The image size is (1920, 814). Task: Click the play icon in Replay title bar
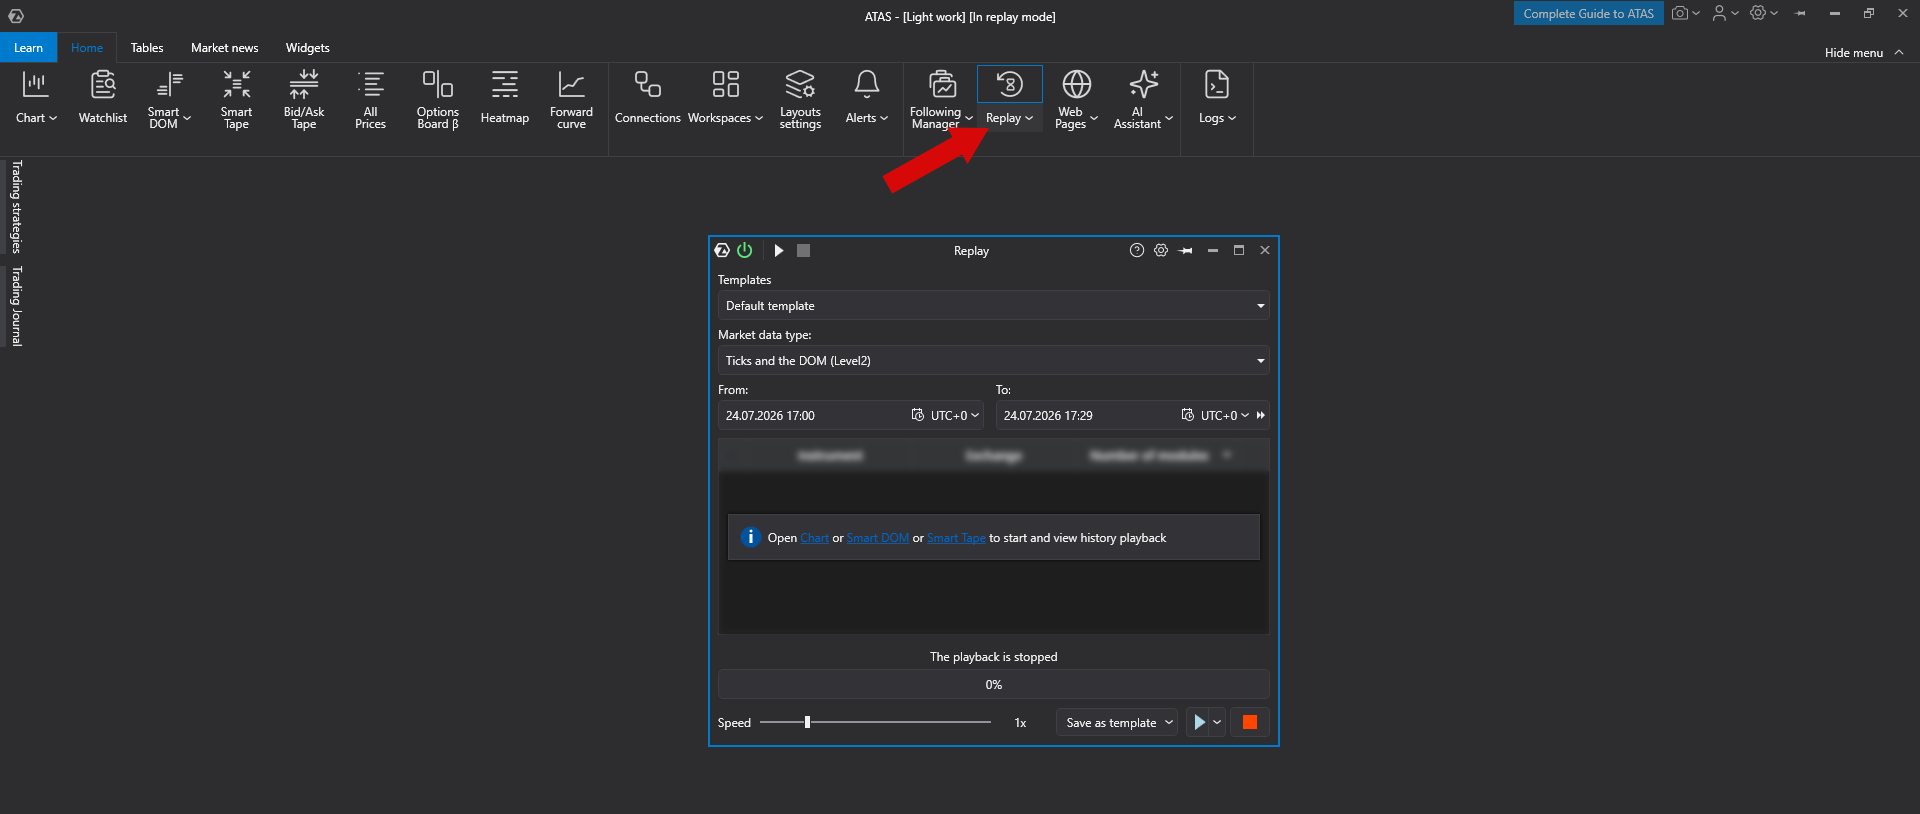click(779, 250)
